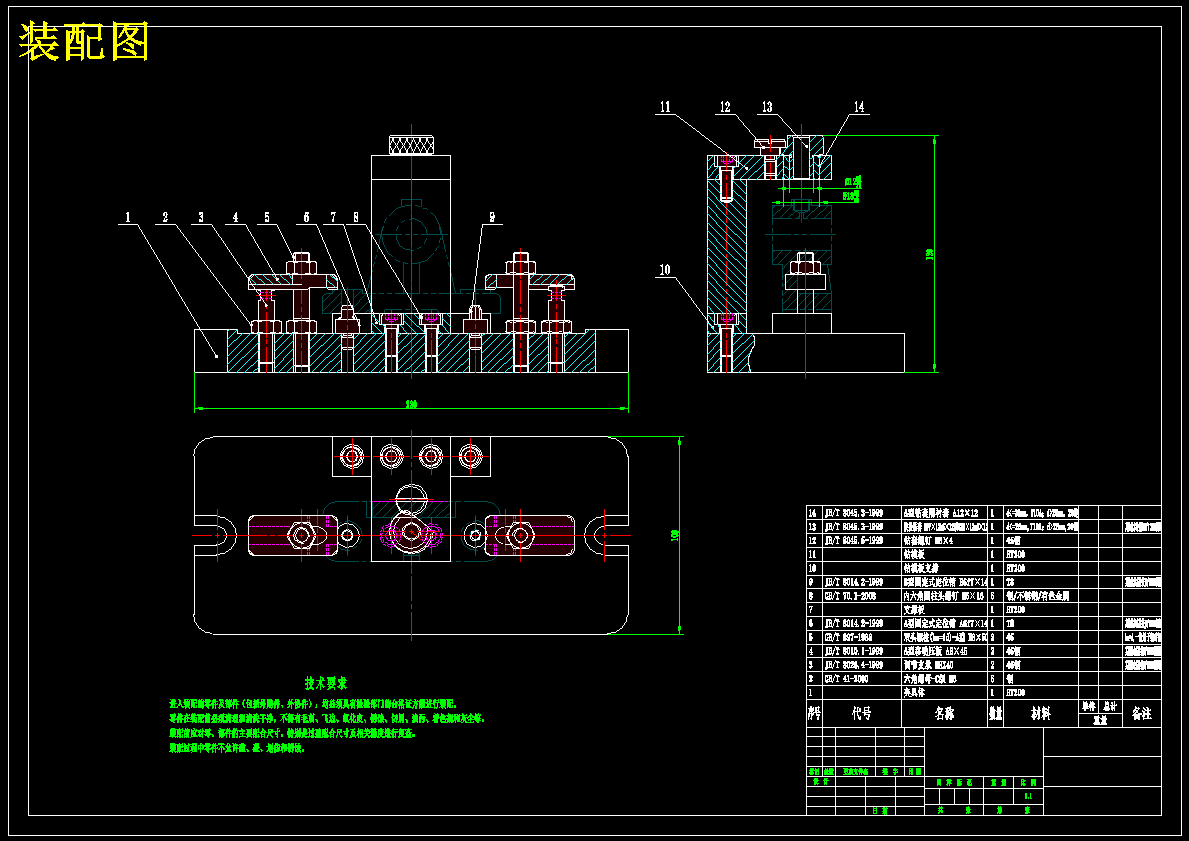
Task: Click the "A型移动压板 A8×45" name cell
Action: [x=944, y=651]
